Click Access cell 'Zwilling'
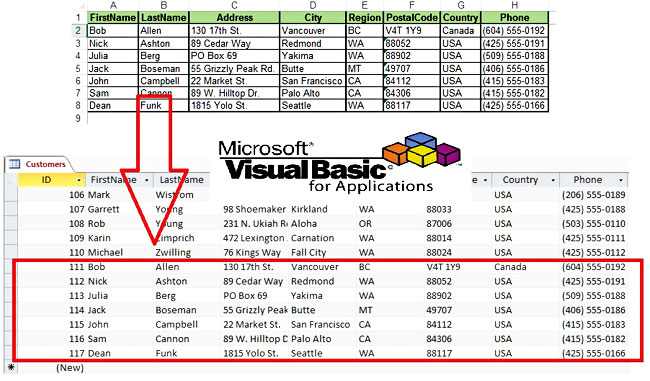Viewport: 650px width, 381px height. pos(173,253)
